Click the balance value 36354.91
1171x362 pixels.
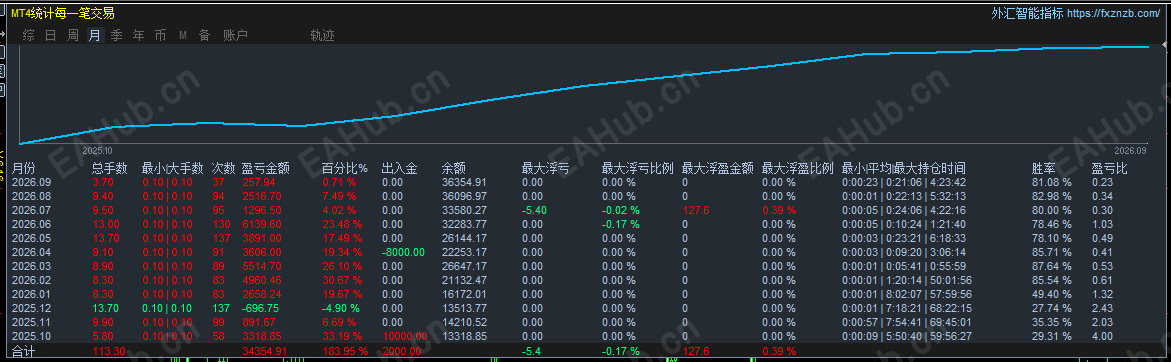[x=464, y=181]
